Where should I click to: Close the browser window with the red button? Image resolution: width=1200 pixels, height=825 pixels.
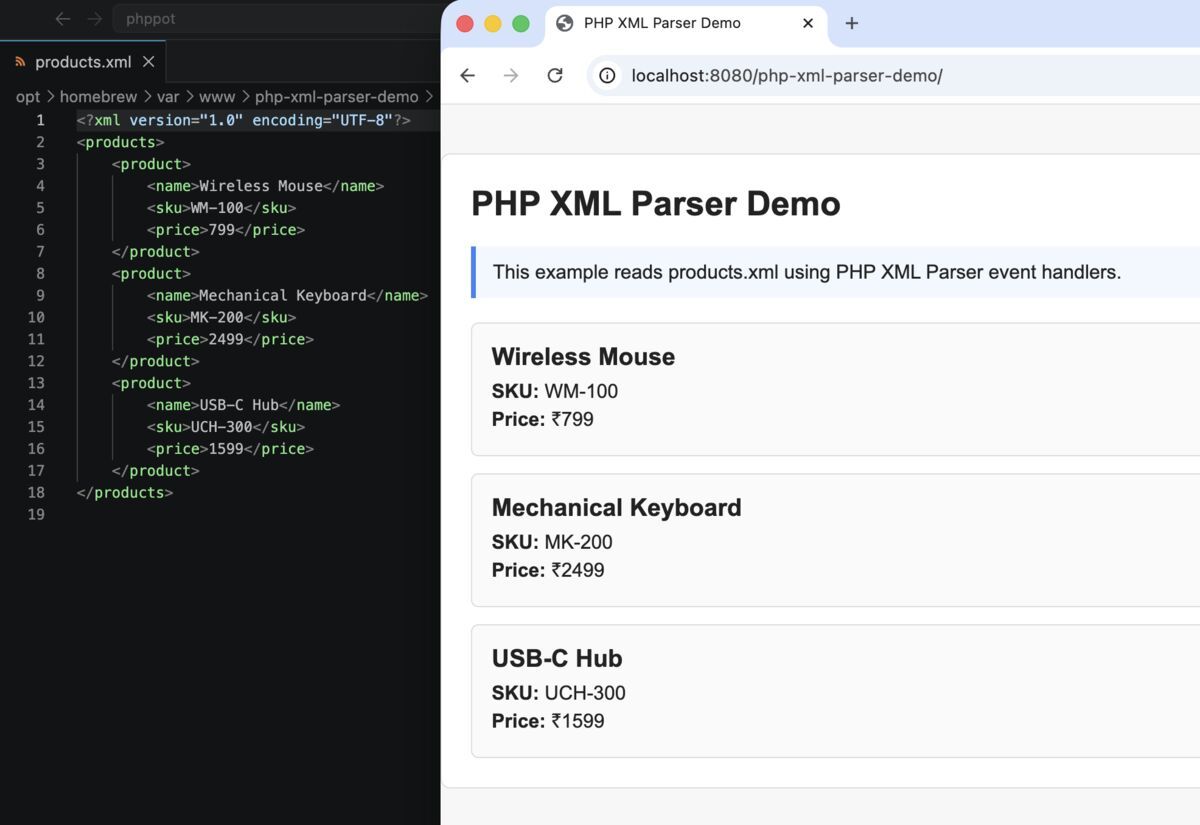pyautogui.click(x=465, y=23)
